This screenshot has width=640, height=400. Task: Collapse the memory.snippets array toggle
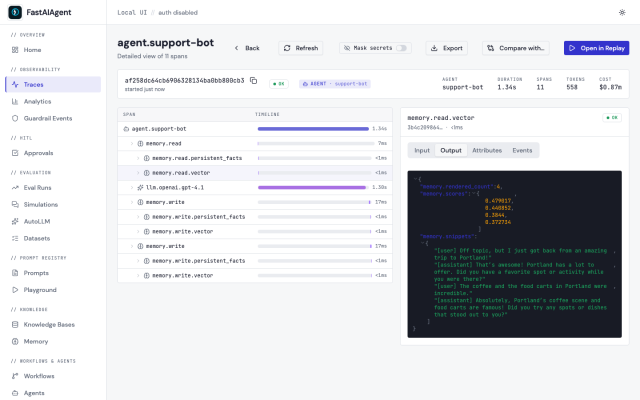pyautogui.click(x=423, y=243)
